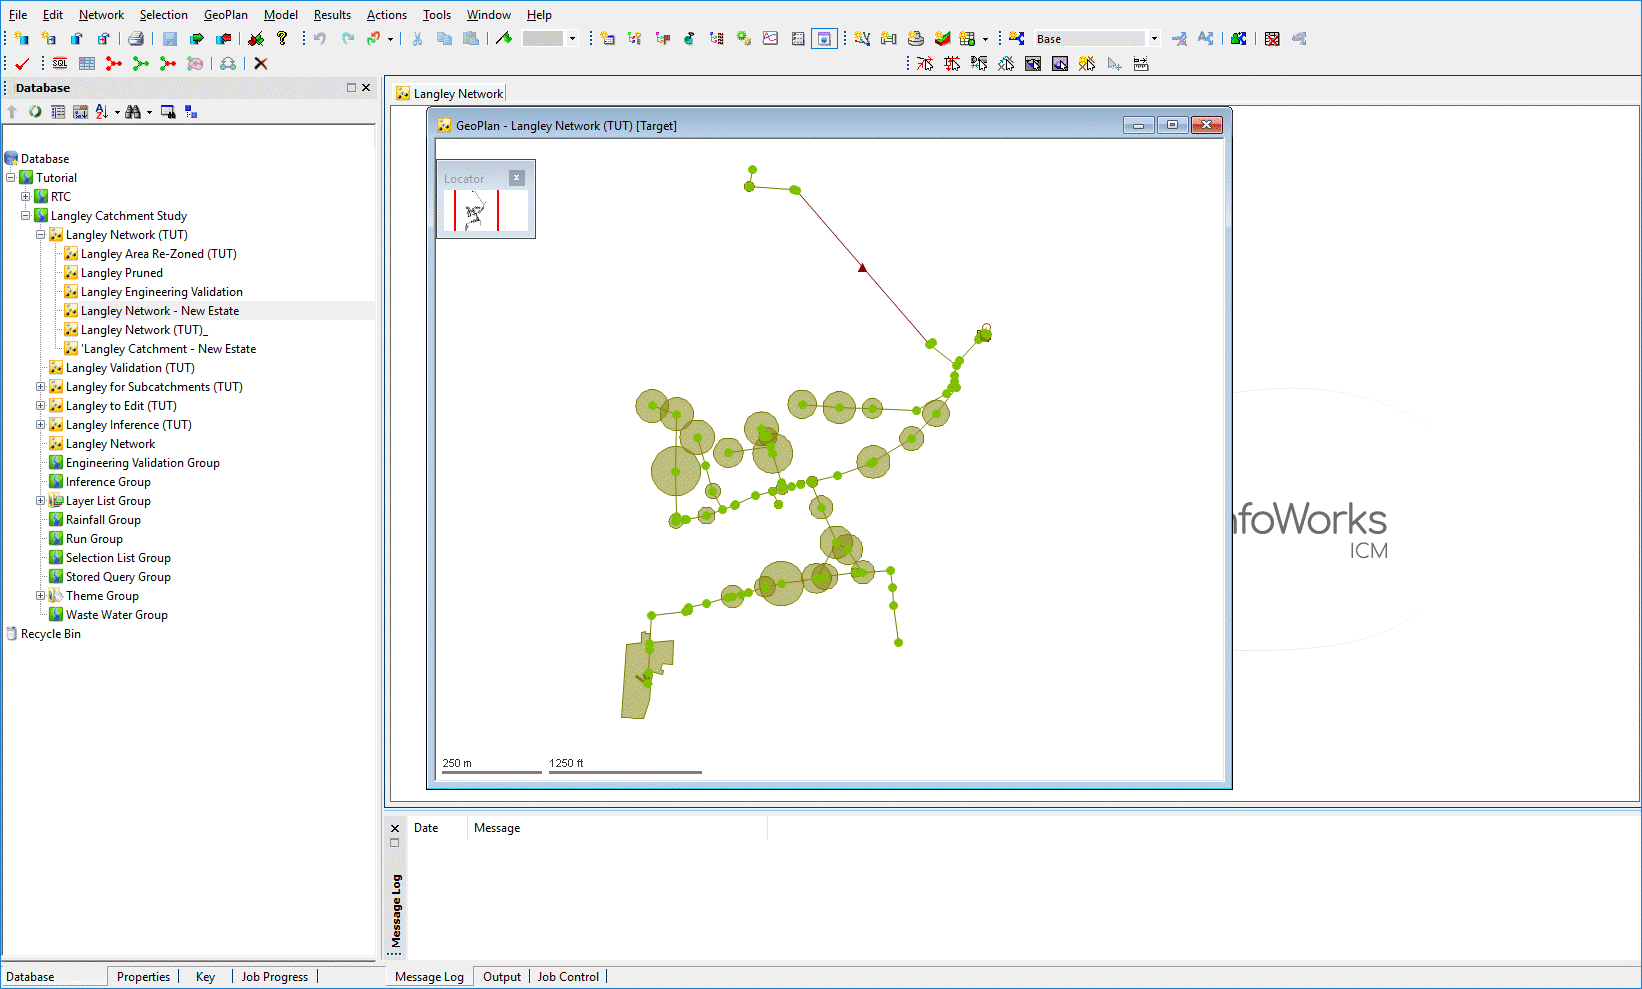Screen dimensions: 1642x989
Task: Click the Validate red checkmark icon
Action: (x=22, y=64)
